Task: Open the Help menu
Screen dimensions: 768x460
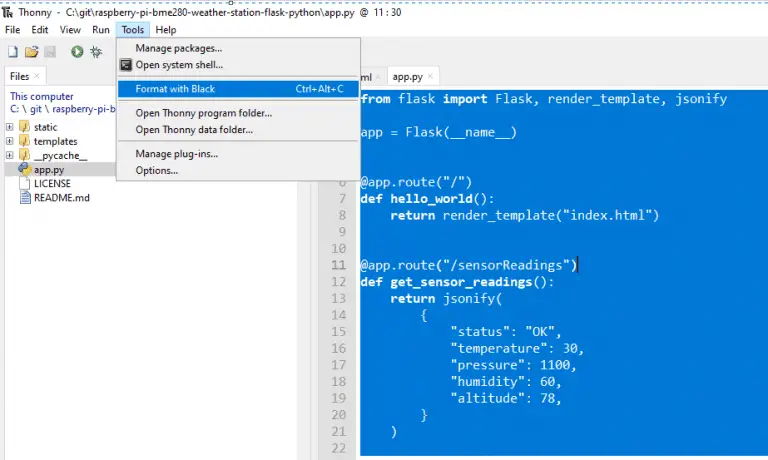Action: 166,30
